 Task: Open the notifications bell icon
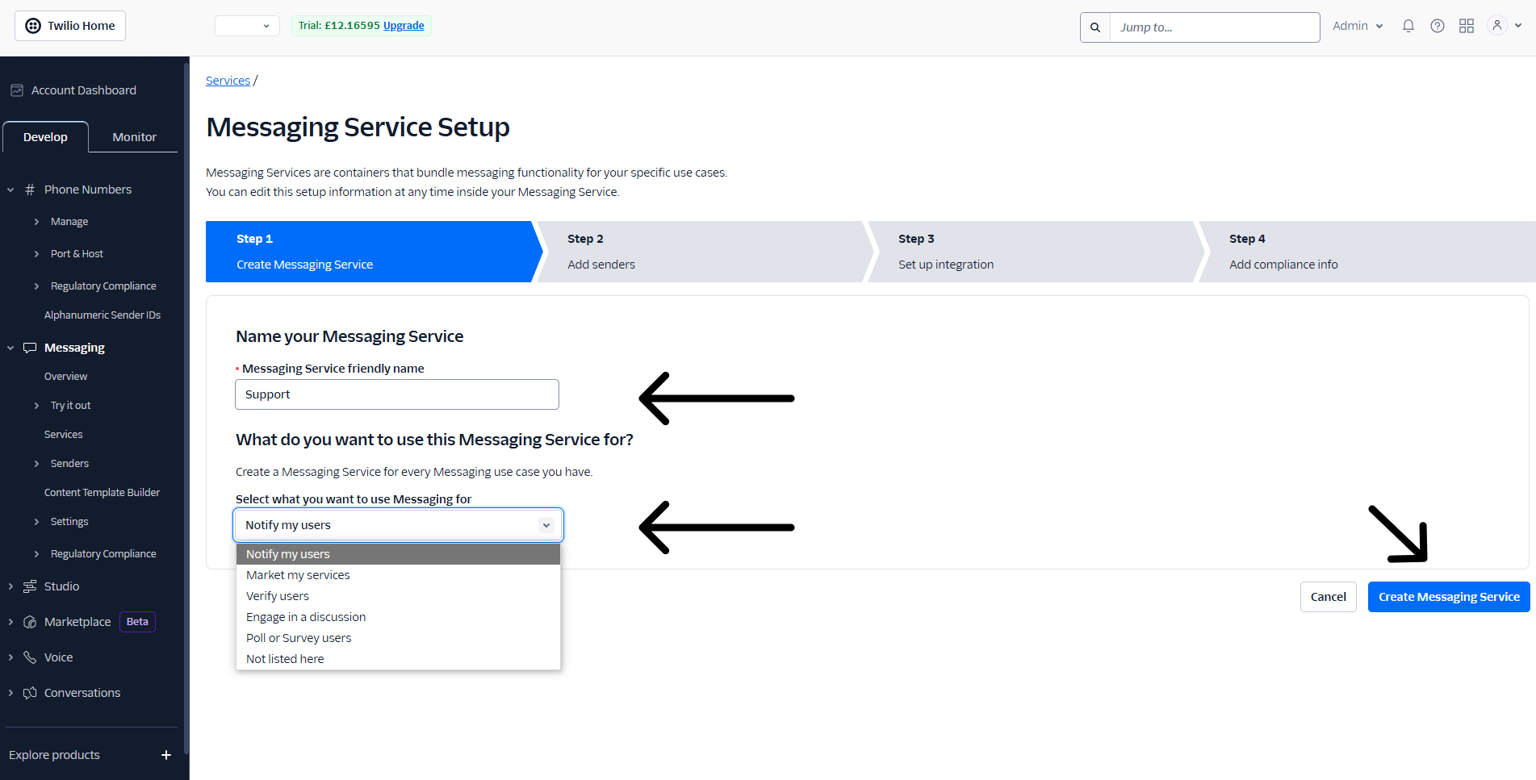[1408, 26]
